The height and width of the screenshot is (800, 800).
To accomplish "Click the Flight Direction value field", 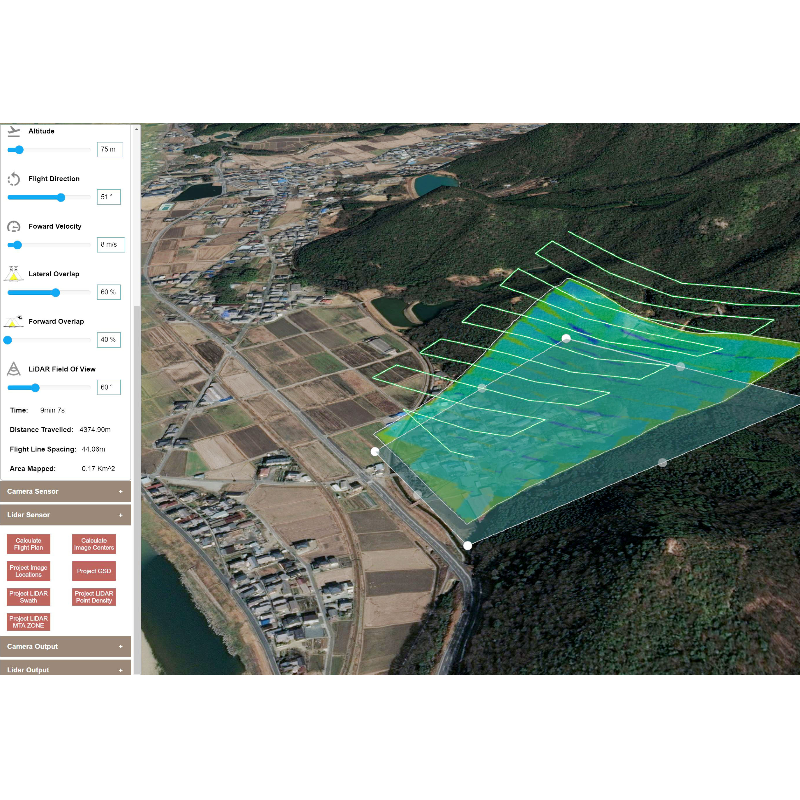I will point(110,197).
